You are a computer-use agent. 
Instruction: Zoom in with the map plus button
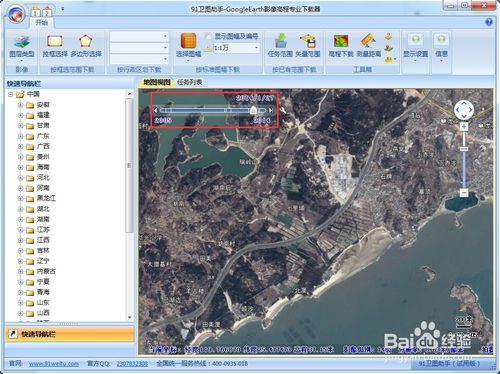464,127
